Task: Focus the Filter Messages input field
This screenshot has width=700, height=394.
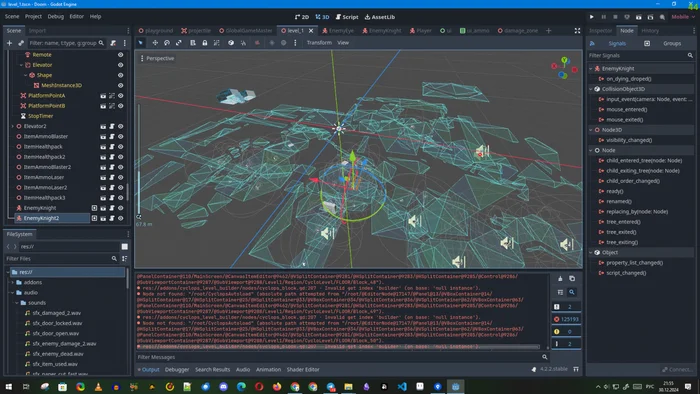Action: point(339,357)
